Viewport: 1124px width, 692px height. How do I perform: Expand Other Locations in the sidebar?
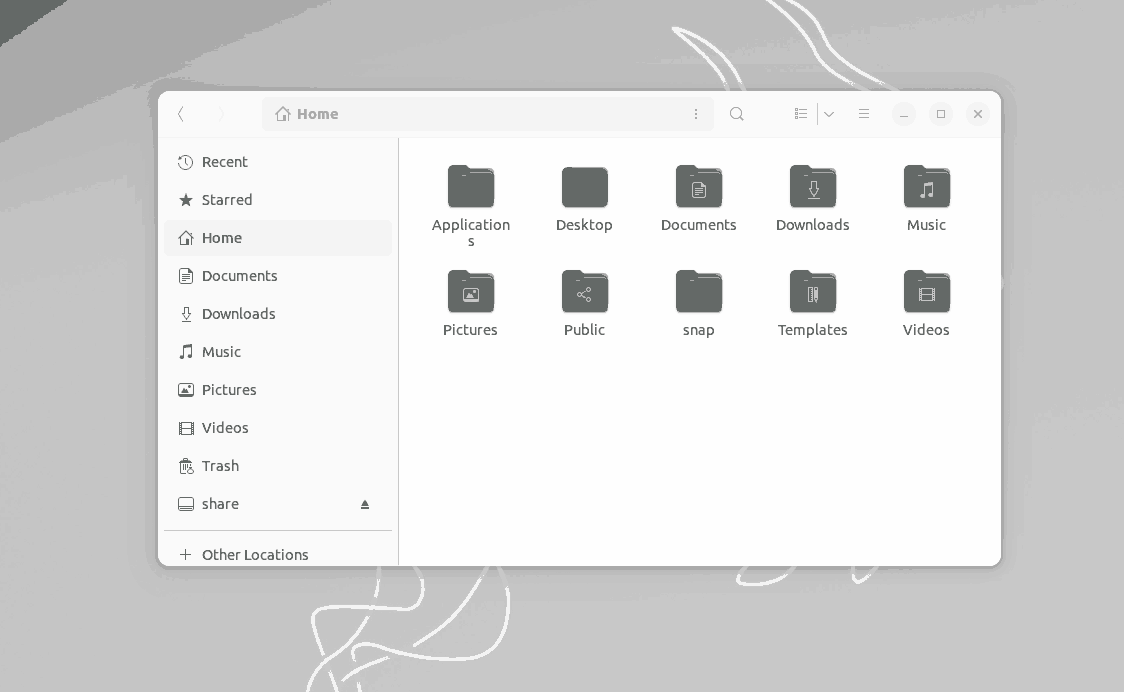255,555
